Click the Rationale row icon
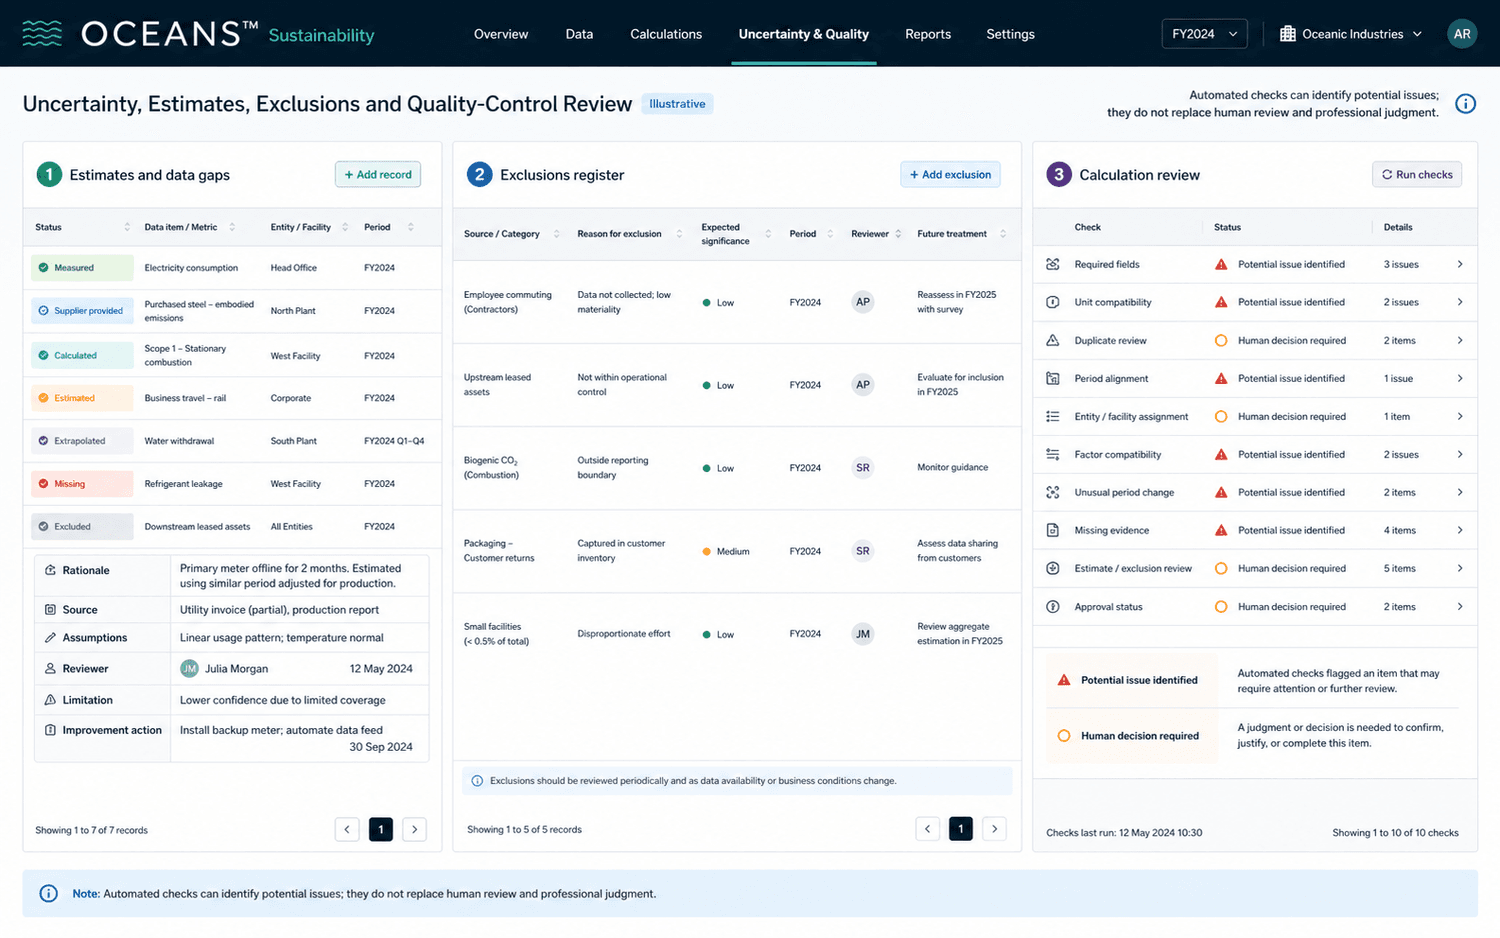 coord(50,570)
